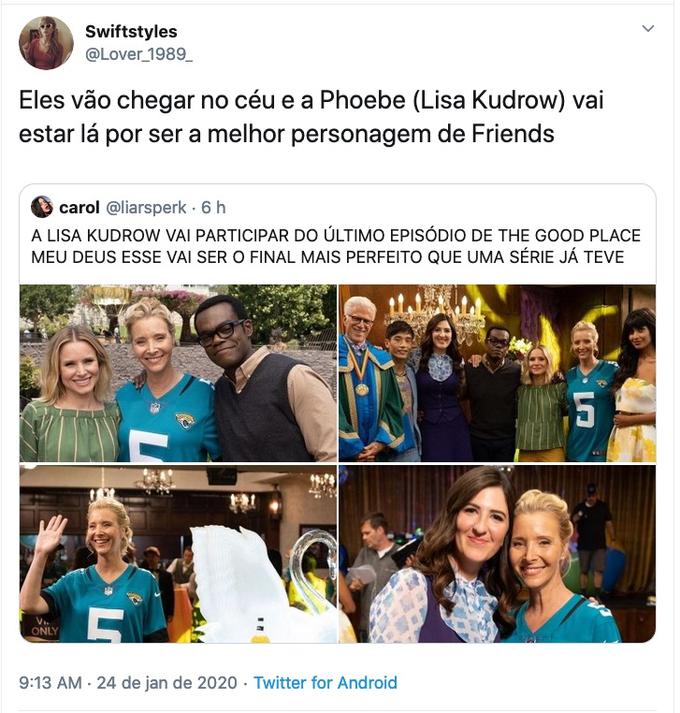The image size is (680, 713).
Task: Click the 24 de jan de 2020 date
Action: 167,683
